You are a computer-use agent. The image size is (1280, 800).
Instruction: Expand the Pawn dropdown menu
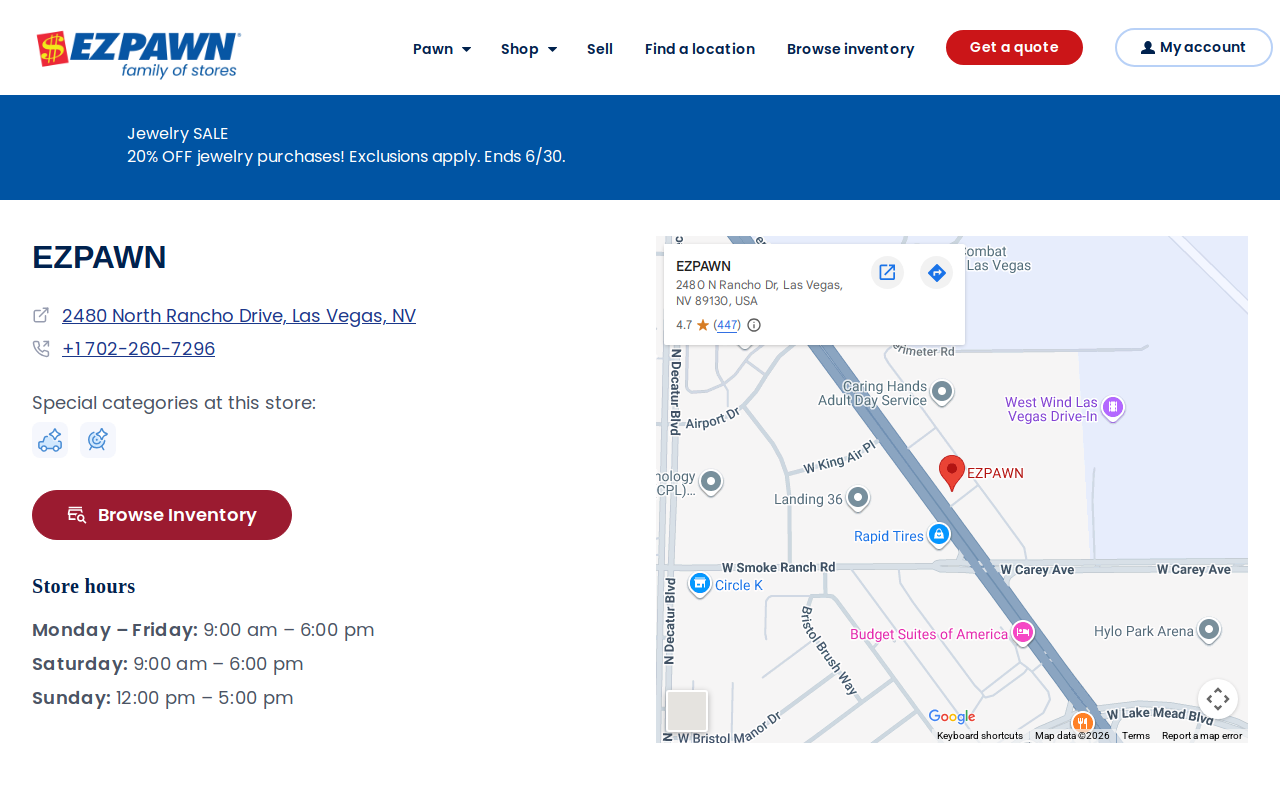click(x=442, y=49)
